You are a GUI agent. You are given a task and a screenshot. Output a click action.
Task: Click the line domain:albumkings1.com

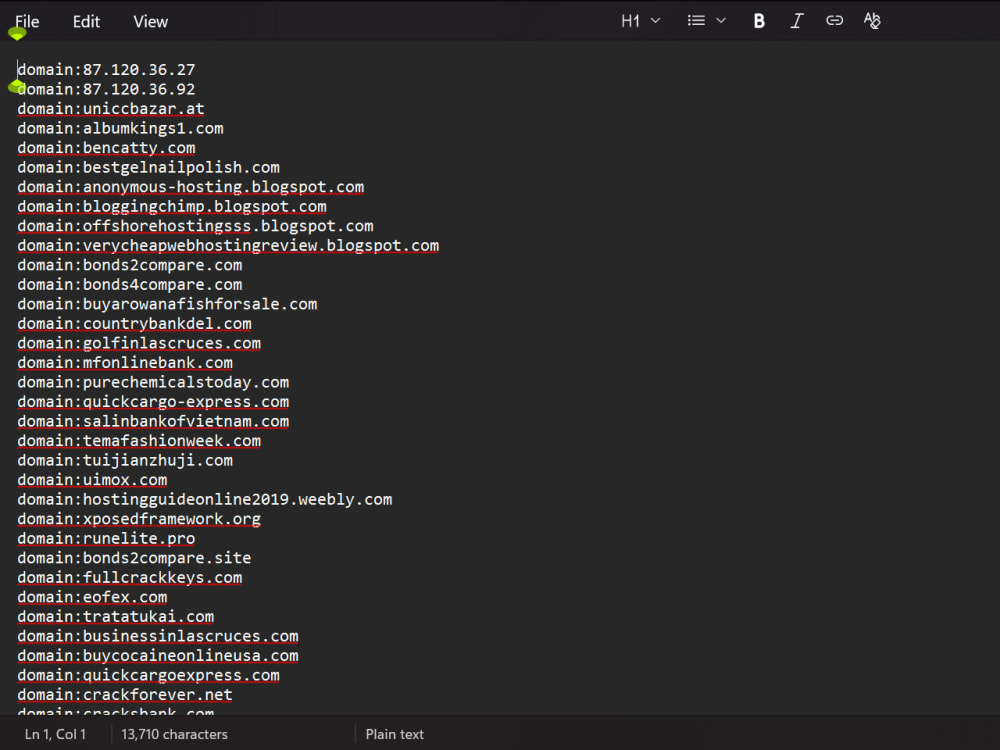121,128
